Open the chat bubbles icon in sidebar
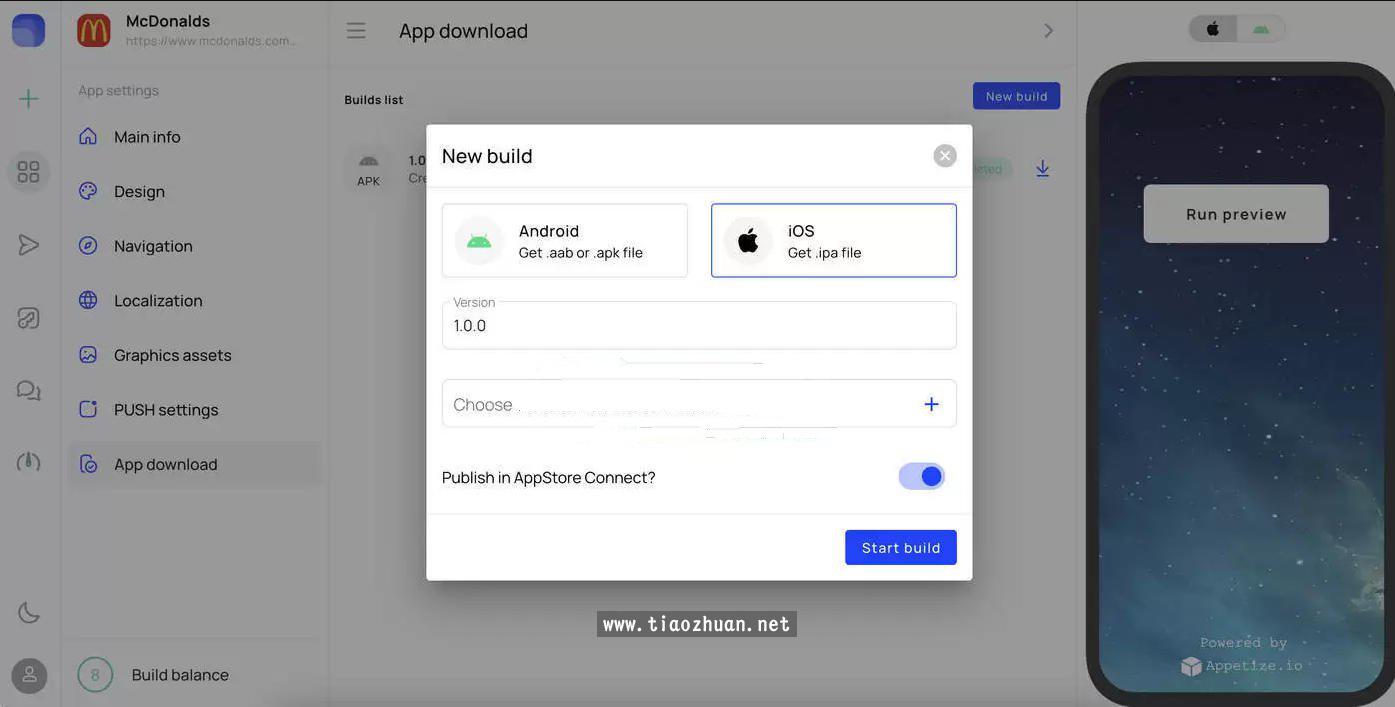The height and width of the screenshot is (707, 1395). (x=29, y=390)
